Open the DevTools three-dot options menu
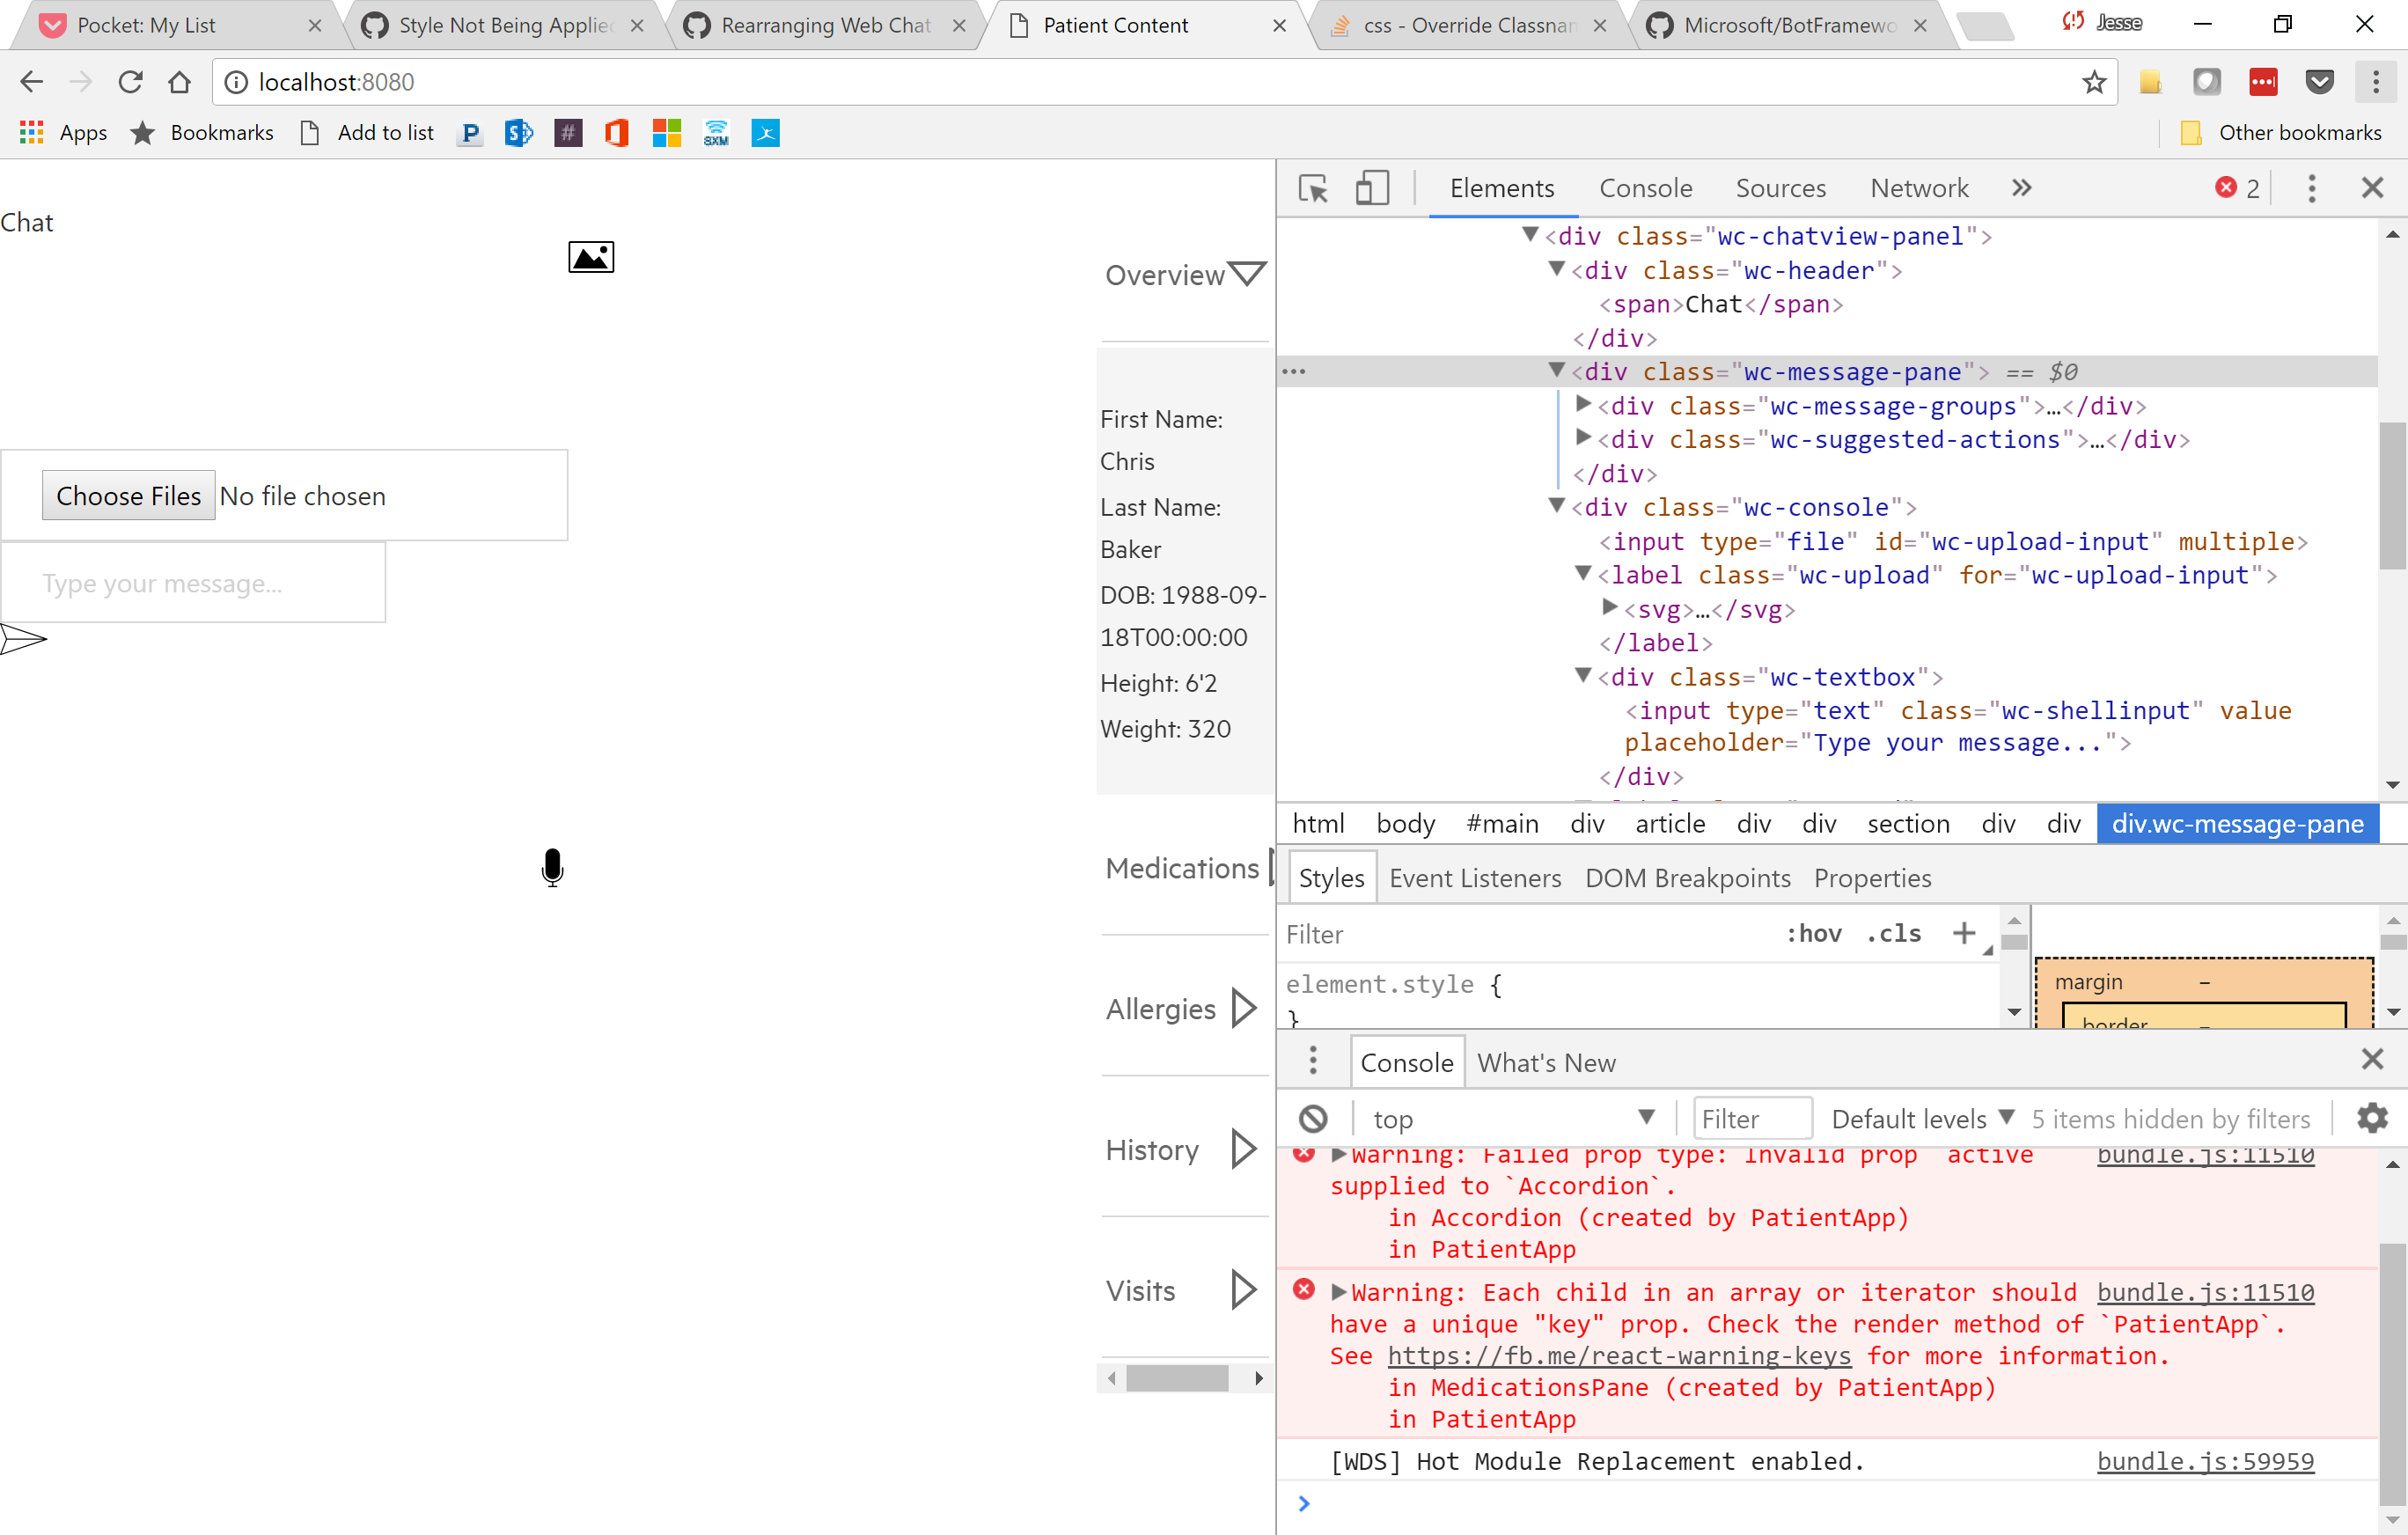The width and height of the screenshot is (2408, 1535). pos(2311,188)
